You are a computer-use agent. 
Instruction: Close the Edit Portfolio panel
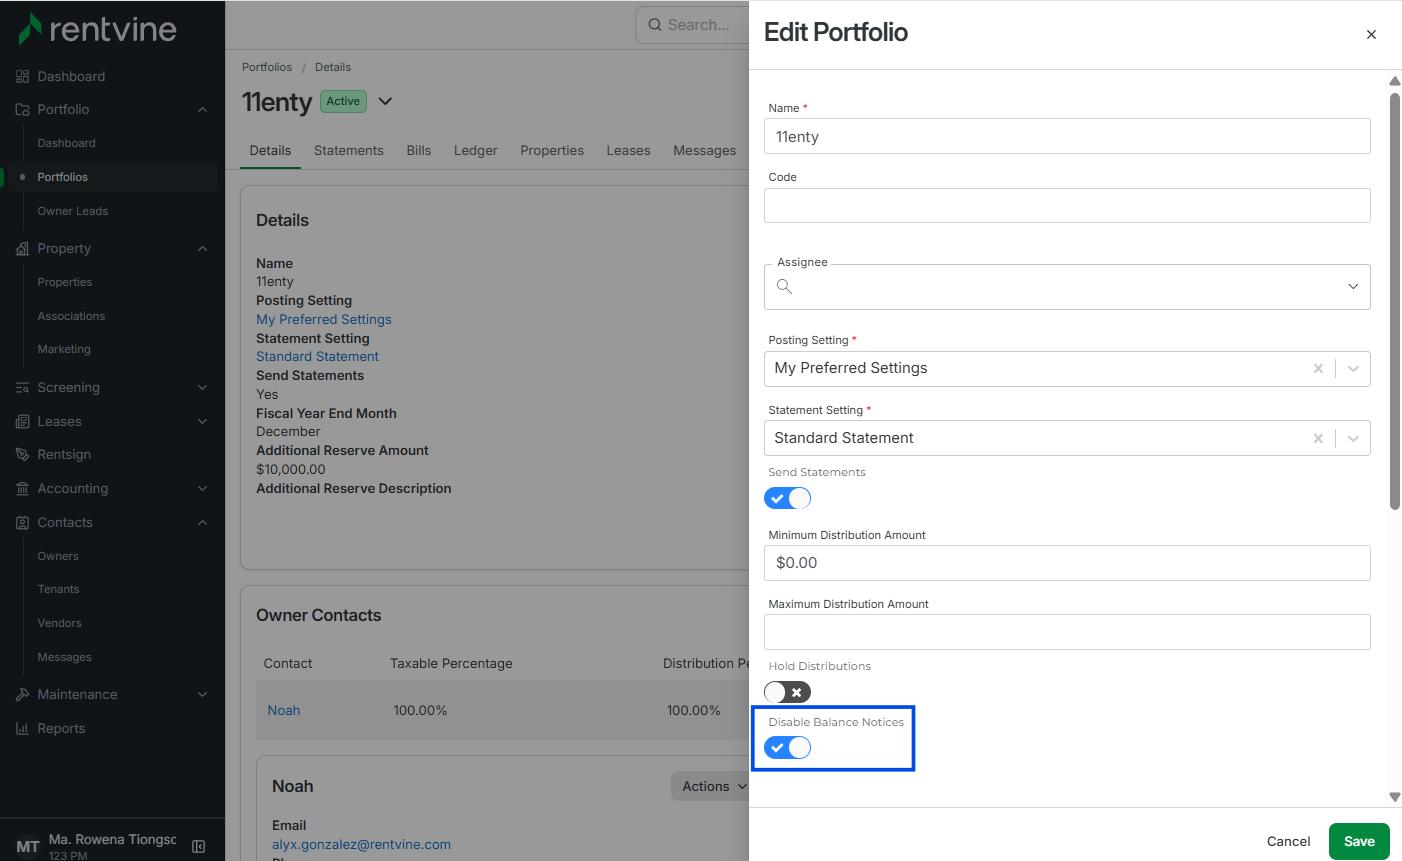tap(1371, 34)
